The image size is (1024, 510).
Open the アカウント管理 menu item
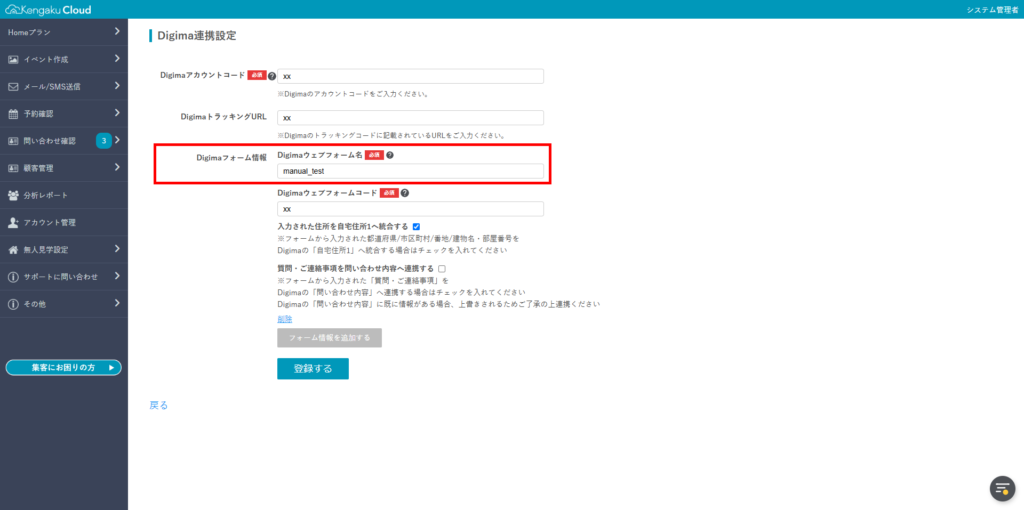point(64,223)
